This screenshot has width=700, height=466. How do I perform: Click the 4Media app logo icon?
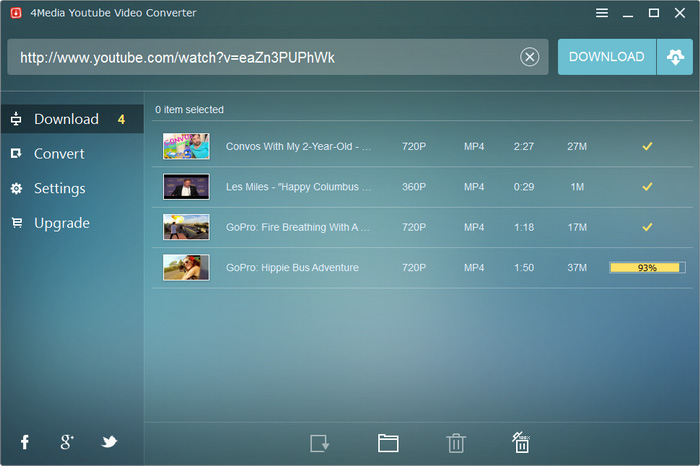pyautogui.click(x=16, y=13)
